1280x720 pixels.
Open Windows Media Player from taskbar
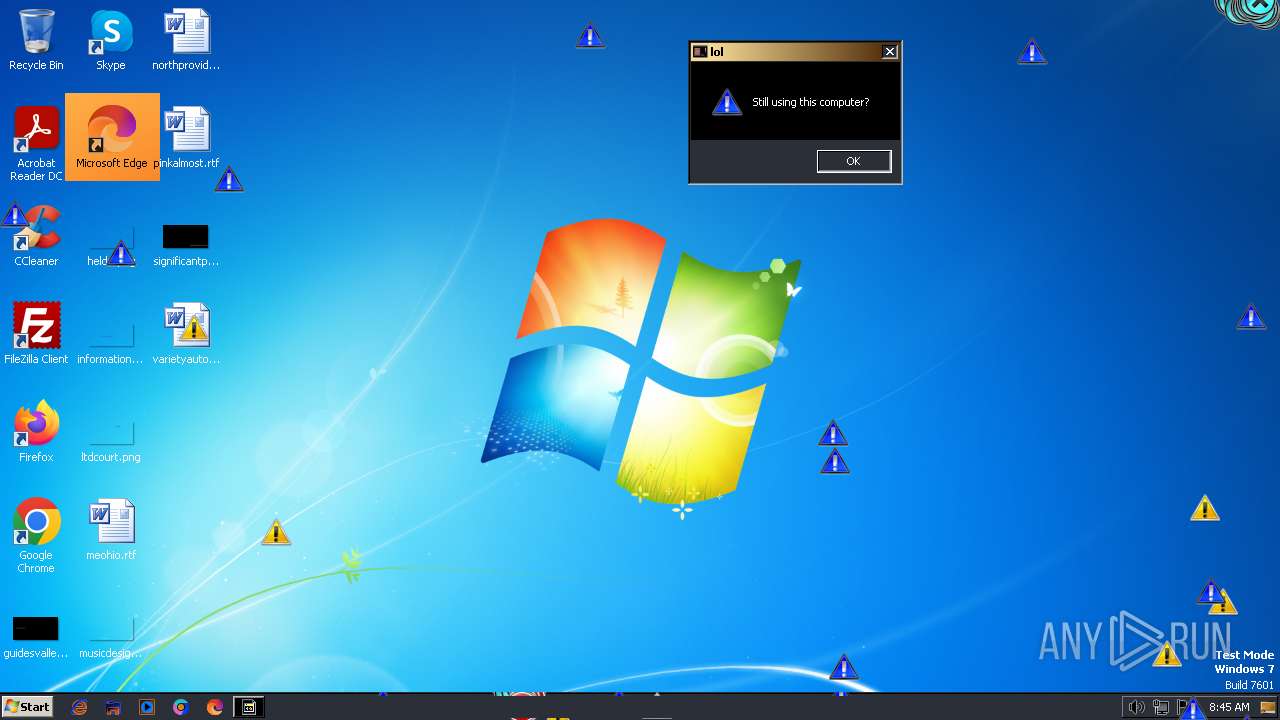point(147,707)
